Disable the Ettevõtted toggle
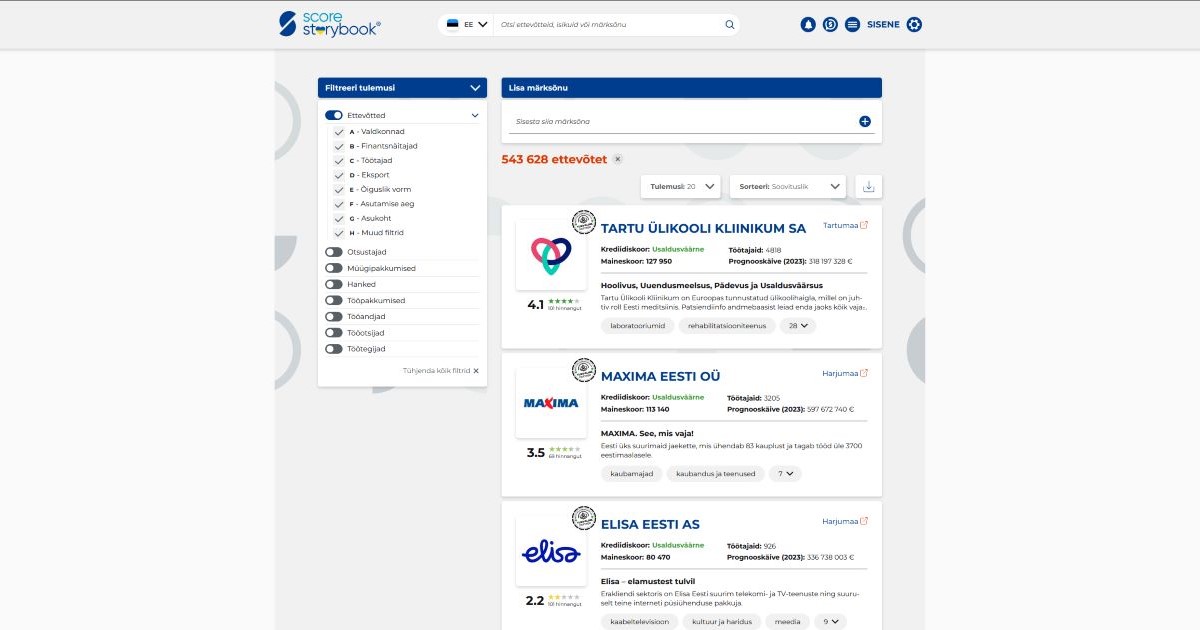 pos(333,115)
